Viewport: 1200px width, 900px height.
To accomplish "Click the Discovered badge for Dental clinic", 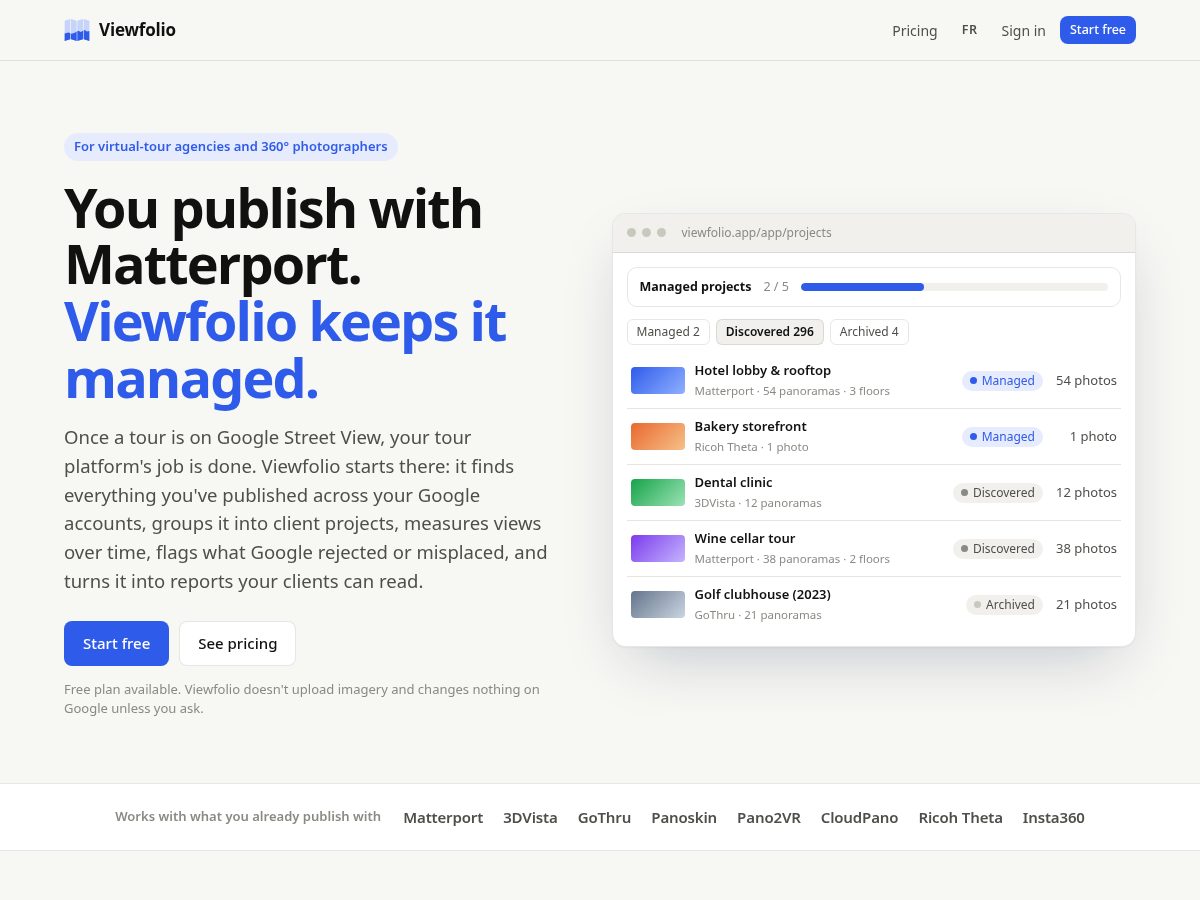I will [x=998, y=493].
